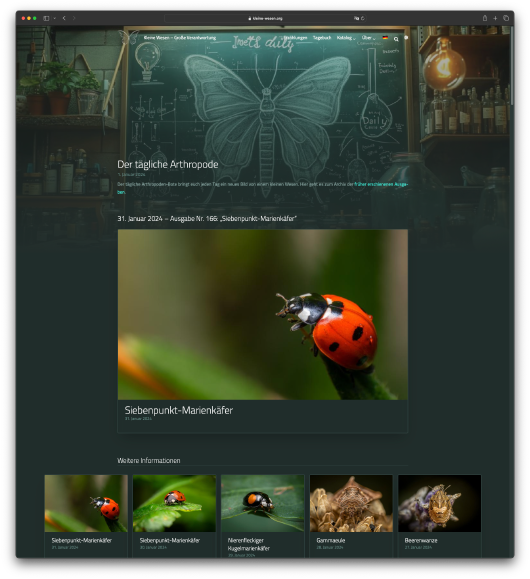Screen dimensions: 530x579
Task: Switch language via the German flag
Action: (x=385, y=38)
